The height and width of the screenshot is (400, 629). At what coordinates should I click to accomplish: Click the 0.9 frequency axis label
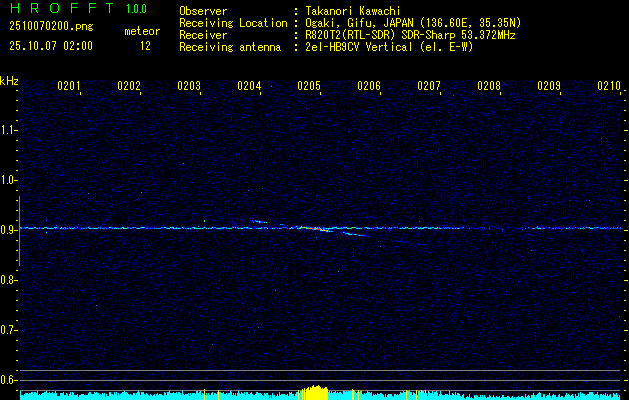[x=8, y=230]
